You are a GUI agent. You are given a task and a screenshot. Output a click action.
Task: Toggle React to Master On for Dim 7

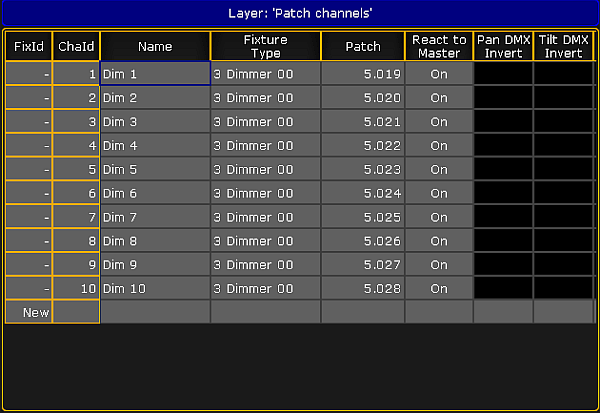(439, 217)
